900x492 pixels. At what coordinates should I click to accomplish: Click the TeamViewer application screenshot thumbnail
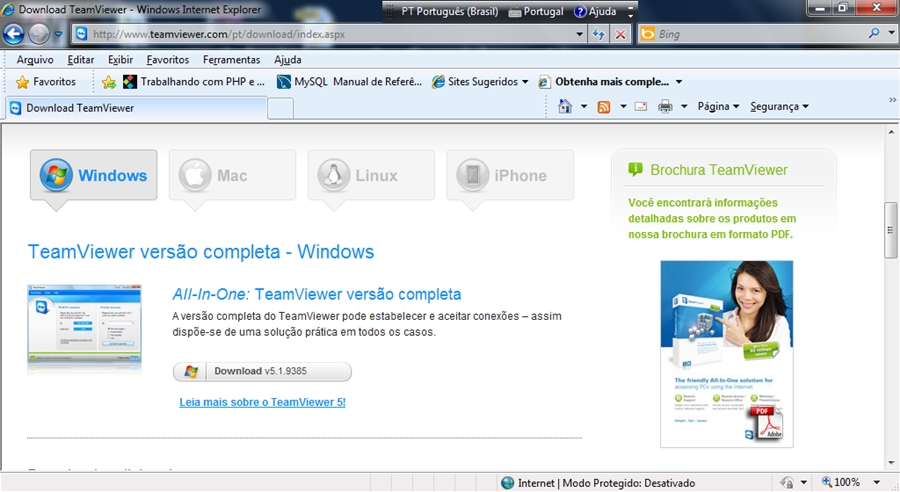pos(84,324)
